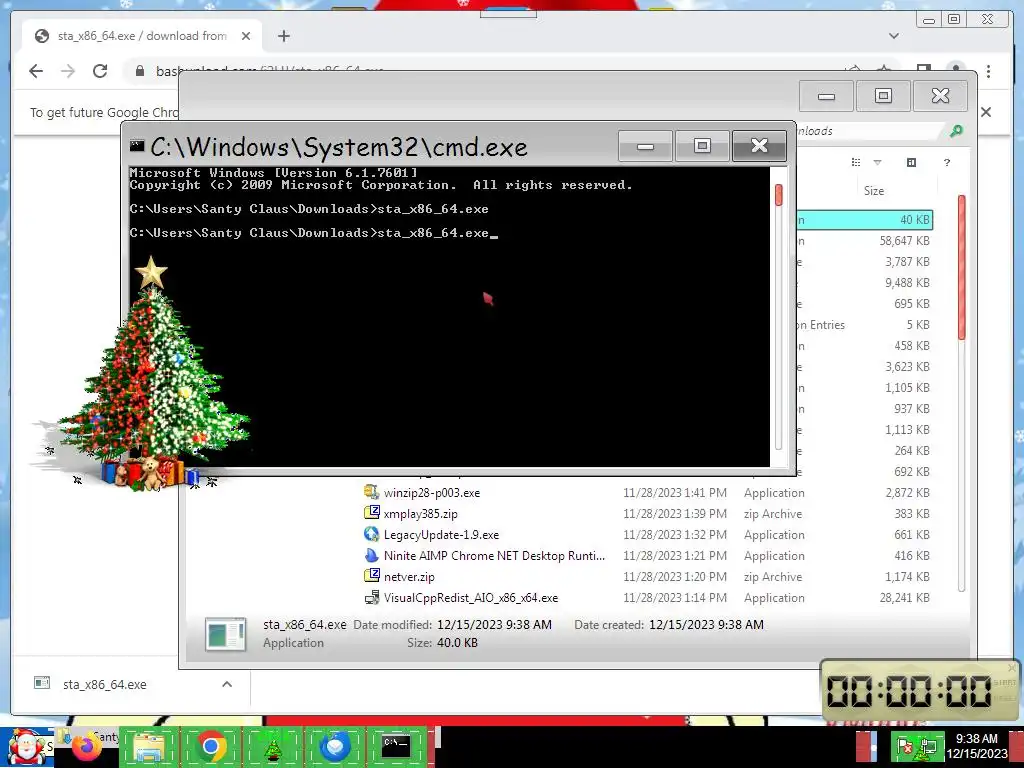1024x768 pixels.
Task: Click the 58,647 KB size cell
Action: [x=904, y=241]
